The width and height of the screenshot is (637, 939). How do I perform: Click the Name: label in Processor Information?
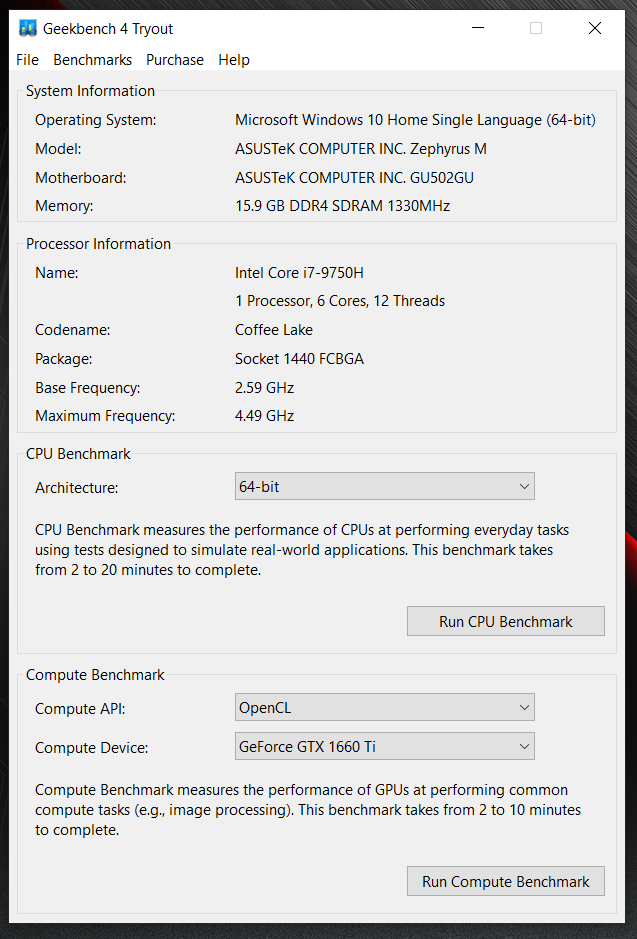[56, 273]
